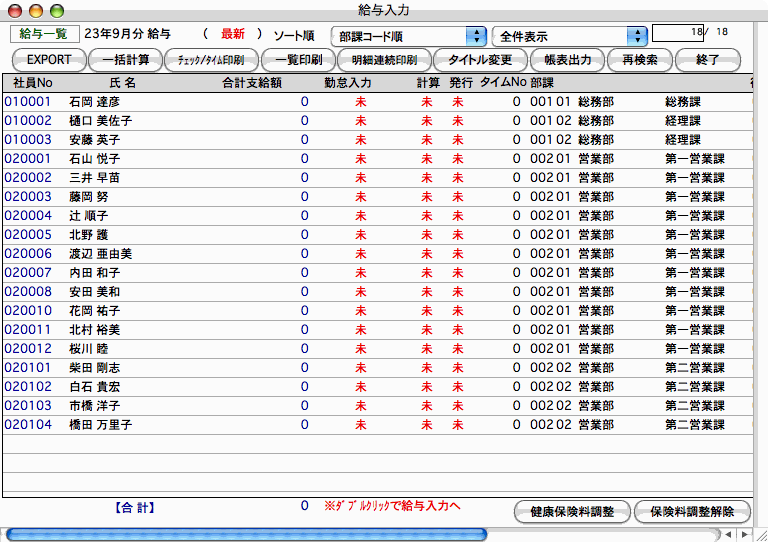
Task: Click 帳表出力 report output button
Action: (561, 60)
